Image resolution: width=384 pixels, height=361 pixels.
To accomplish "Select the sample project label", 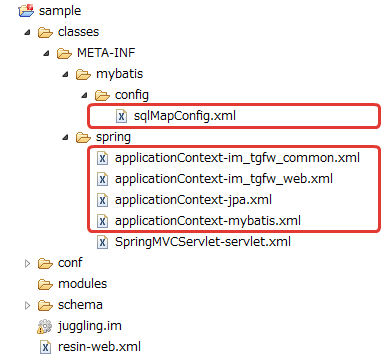I will [60, 11].
